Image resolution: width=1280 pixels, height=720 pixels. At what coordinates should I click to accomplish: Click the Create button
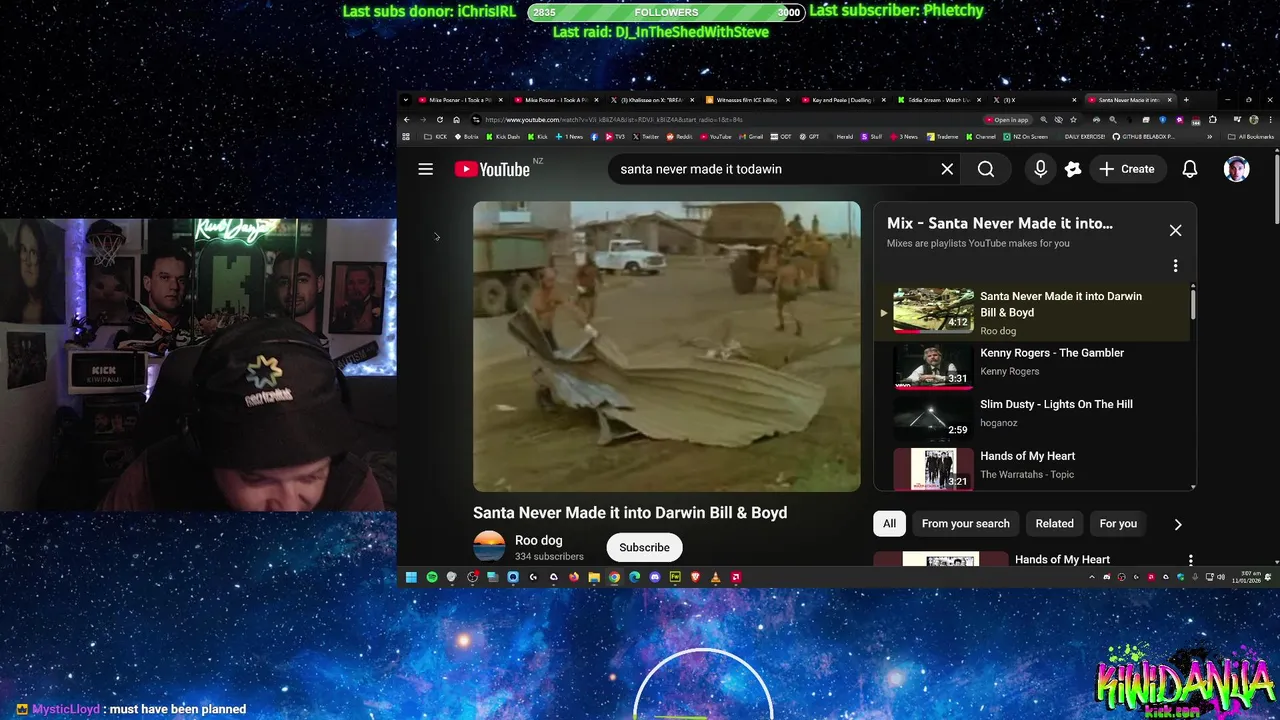pyautogui.click(x=1127, y=169)
